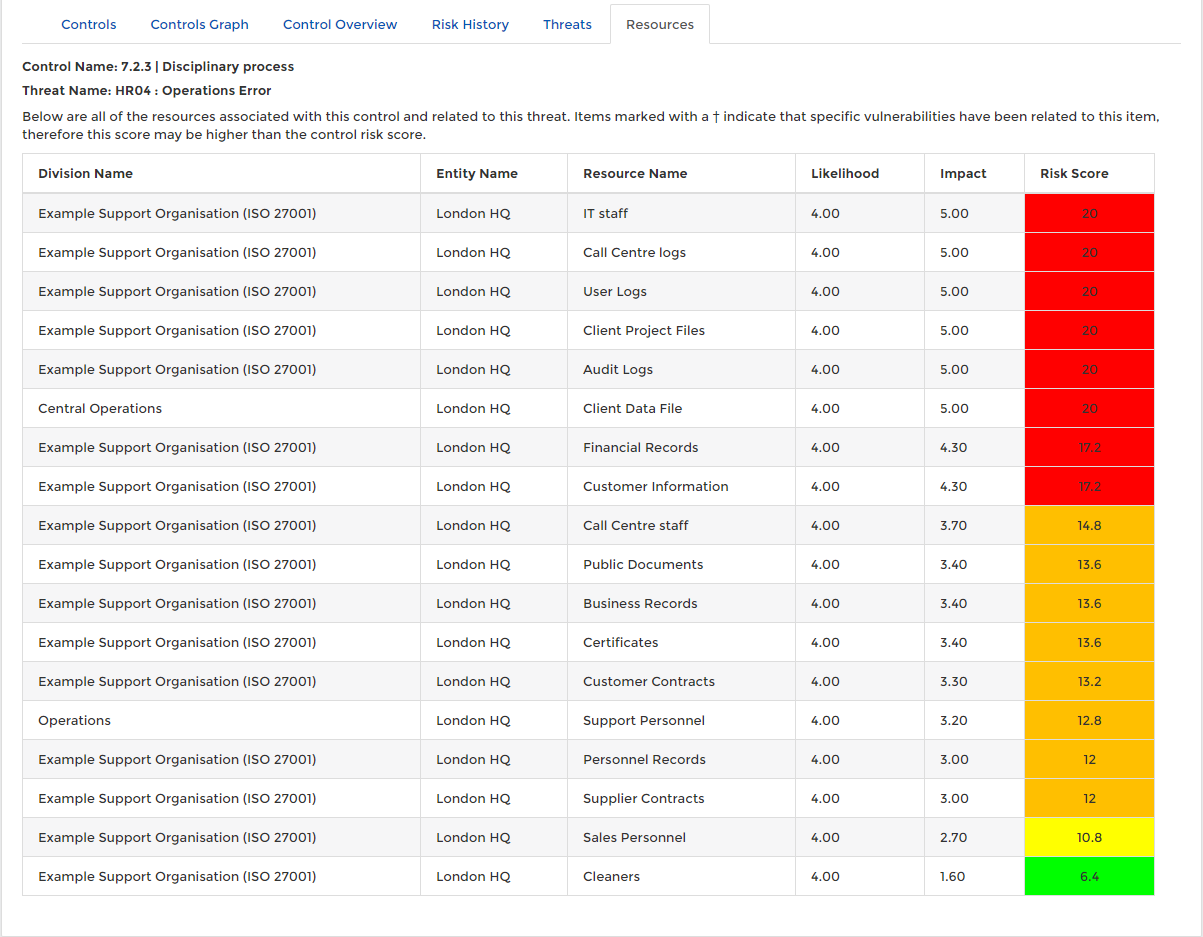Click the Impact column header
Screen dimensions: 1203x937
963,174
